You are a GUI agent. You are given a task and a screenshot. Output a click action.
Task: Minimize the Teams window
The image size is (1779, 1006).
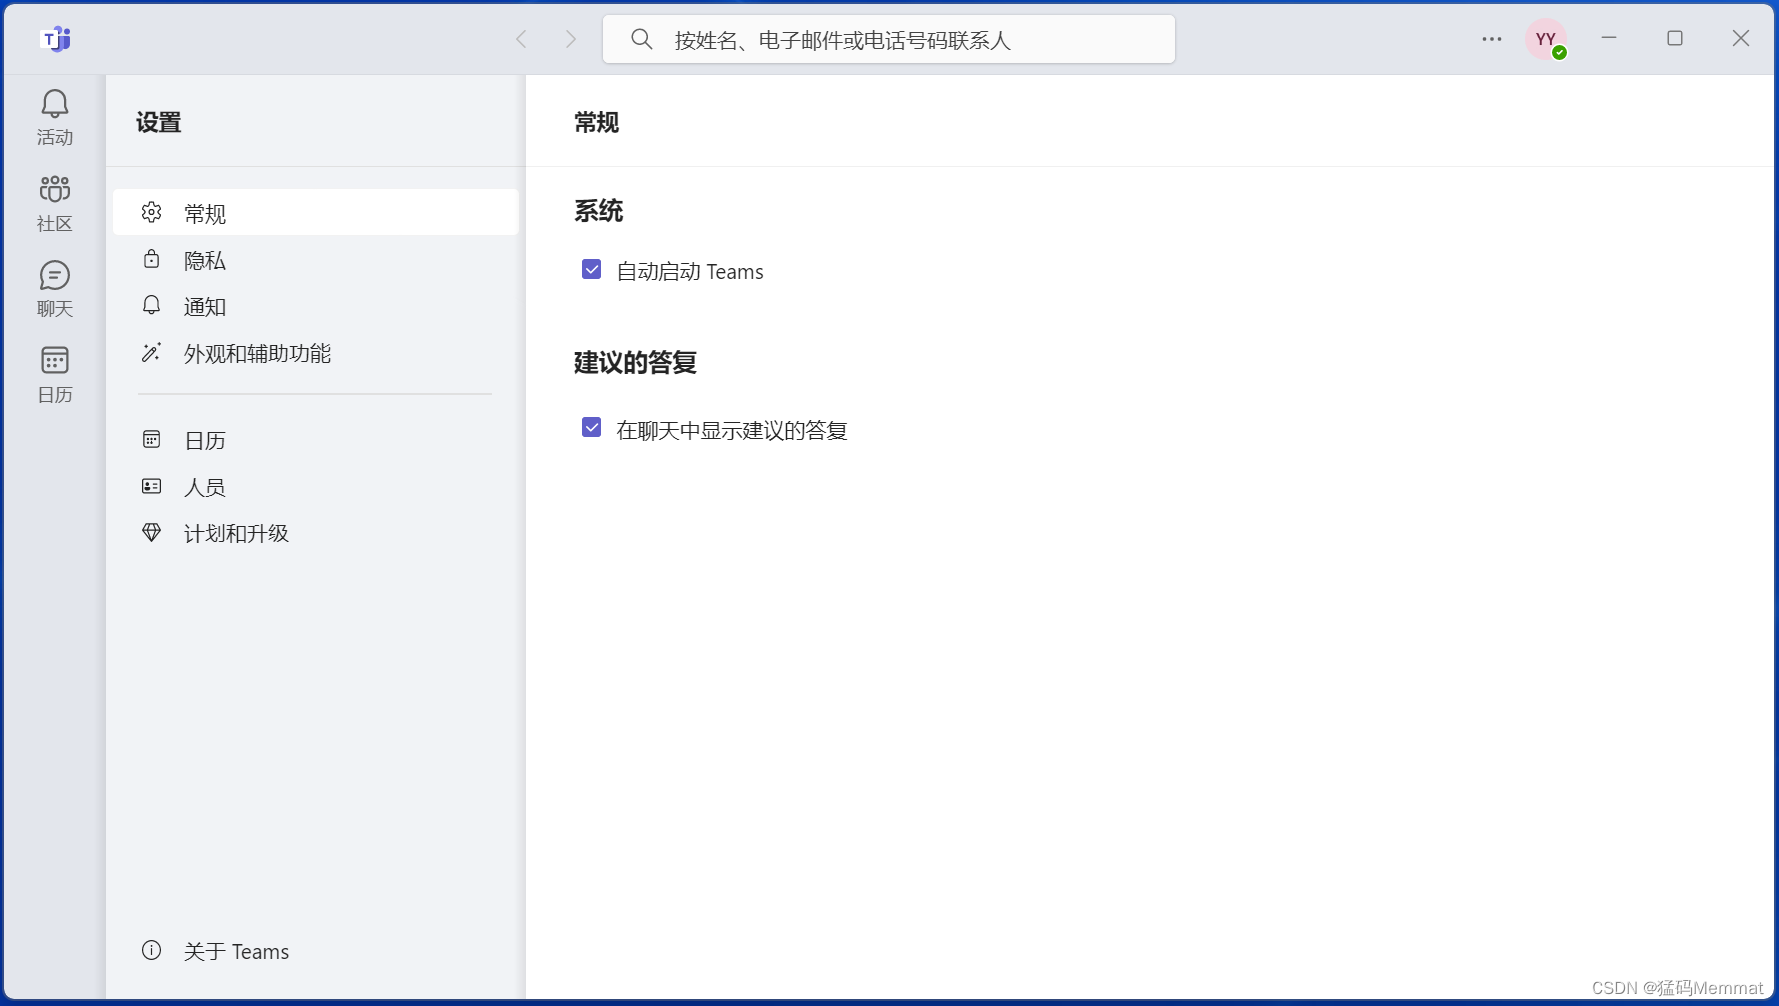pyautogui.click(x=1609, y=38)
